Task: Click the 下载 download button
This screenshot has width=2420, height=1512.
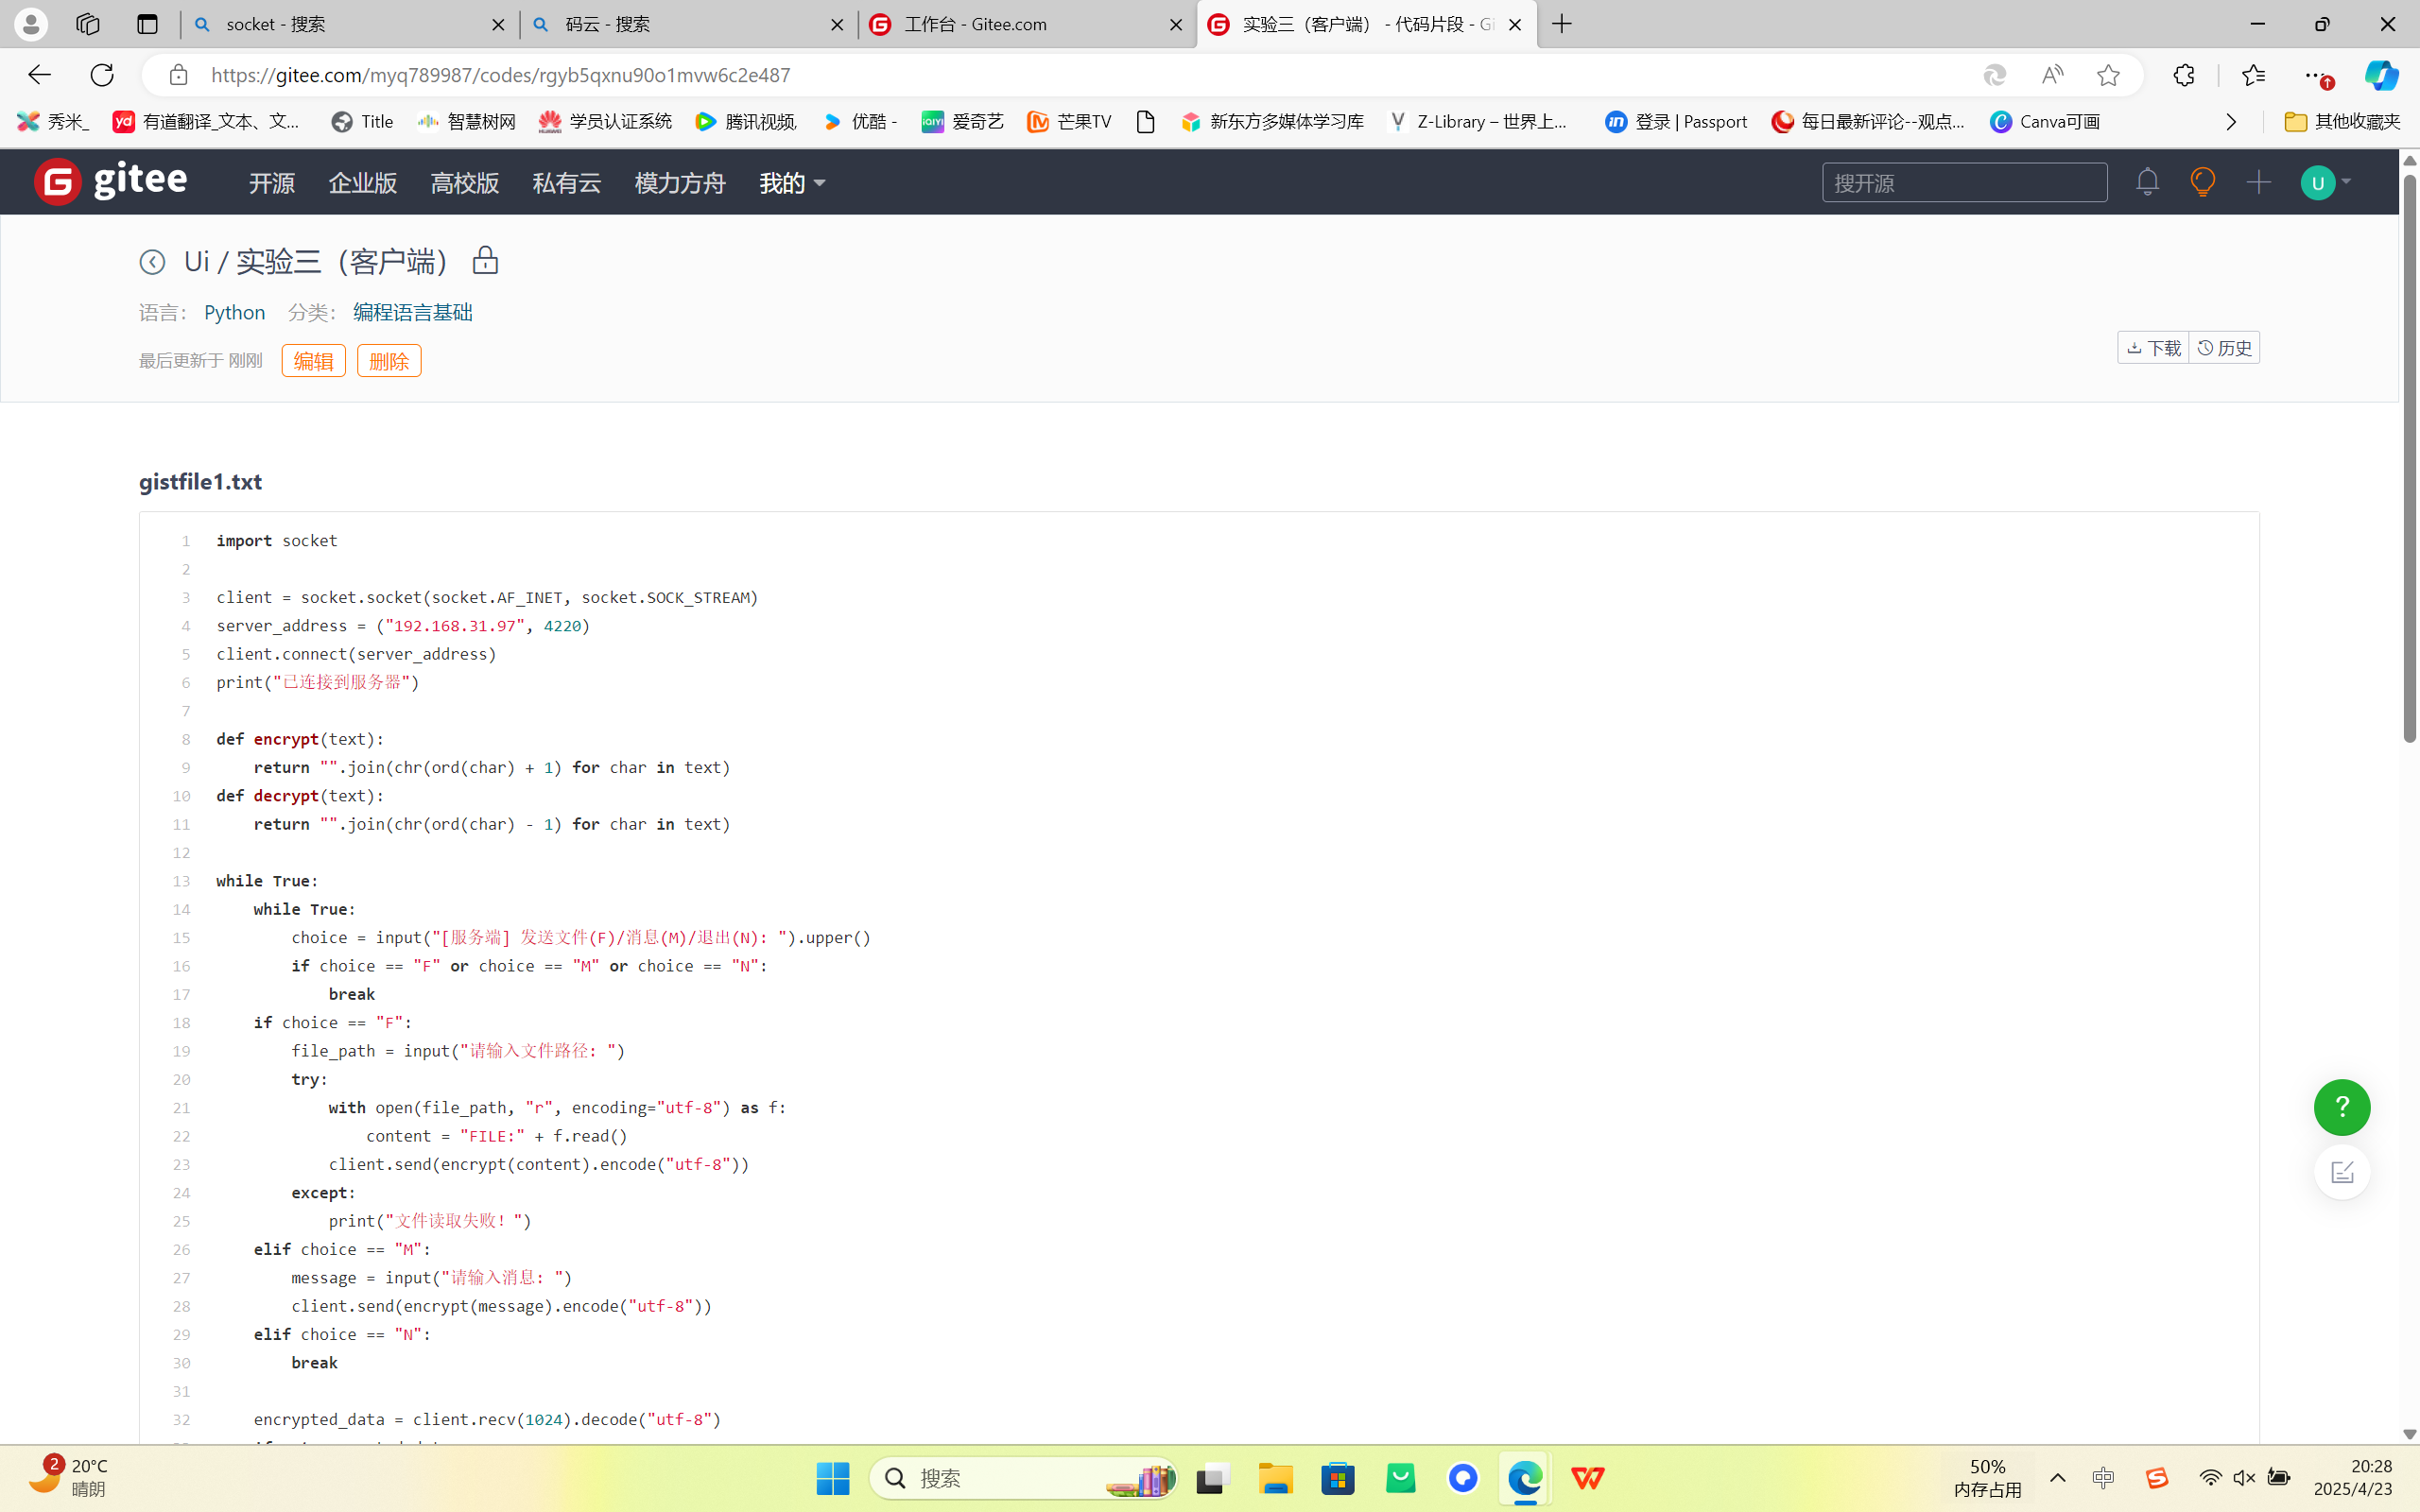Action: [2153, 348]
